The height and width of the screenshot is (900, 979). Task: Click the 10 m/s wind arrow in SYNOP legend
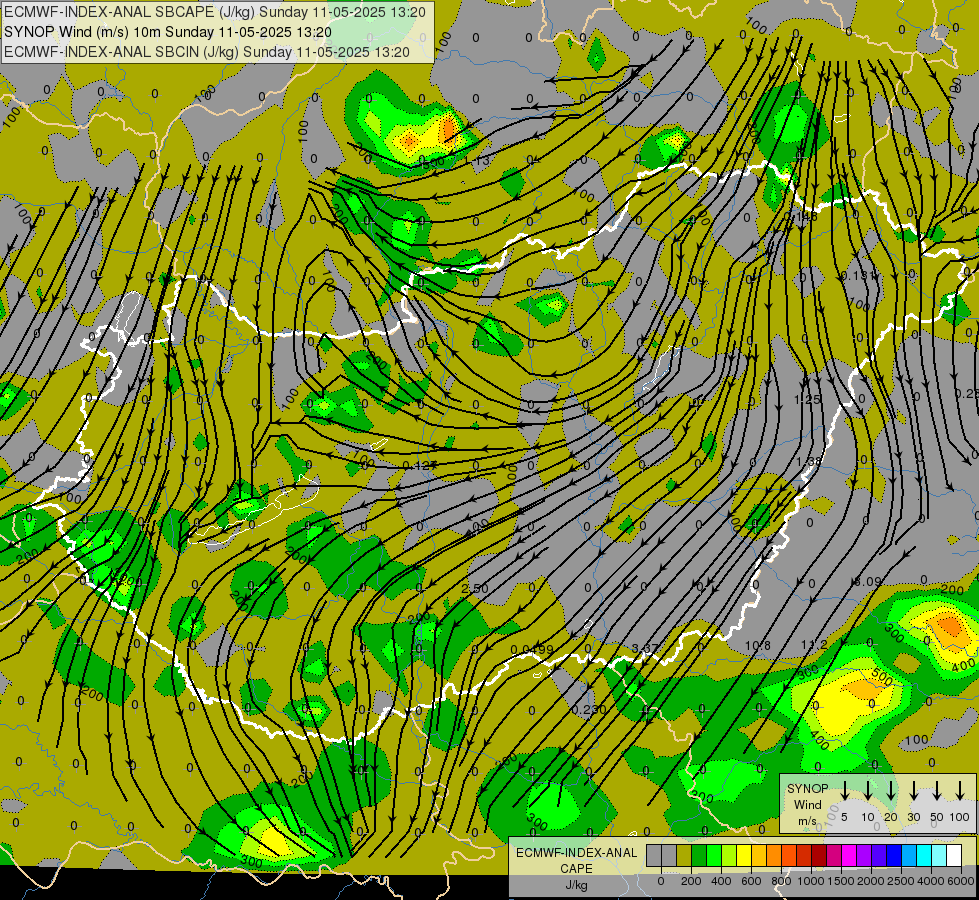tap(868, 790)
